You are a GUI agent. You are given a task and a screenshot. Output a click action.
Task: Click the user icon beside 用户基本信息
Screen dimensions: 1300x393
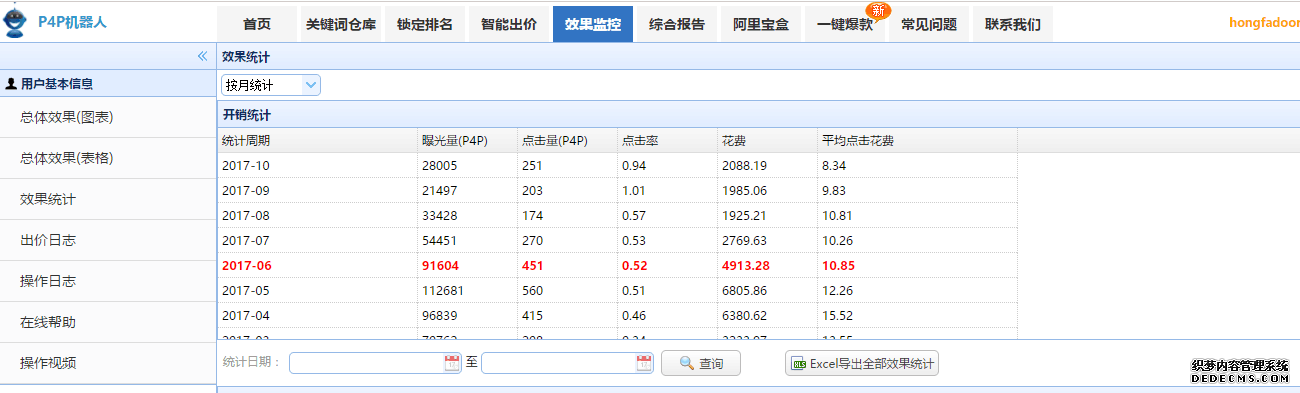click(x=11, y=85)
